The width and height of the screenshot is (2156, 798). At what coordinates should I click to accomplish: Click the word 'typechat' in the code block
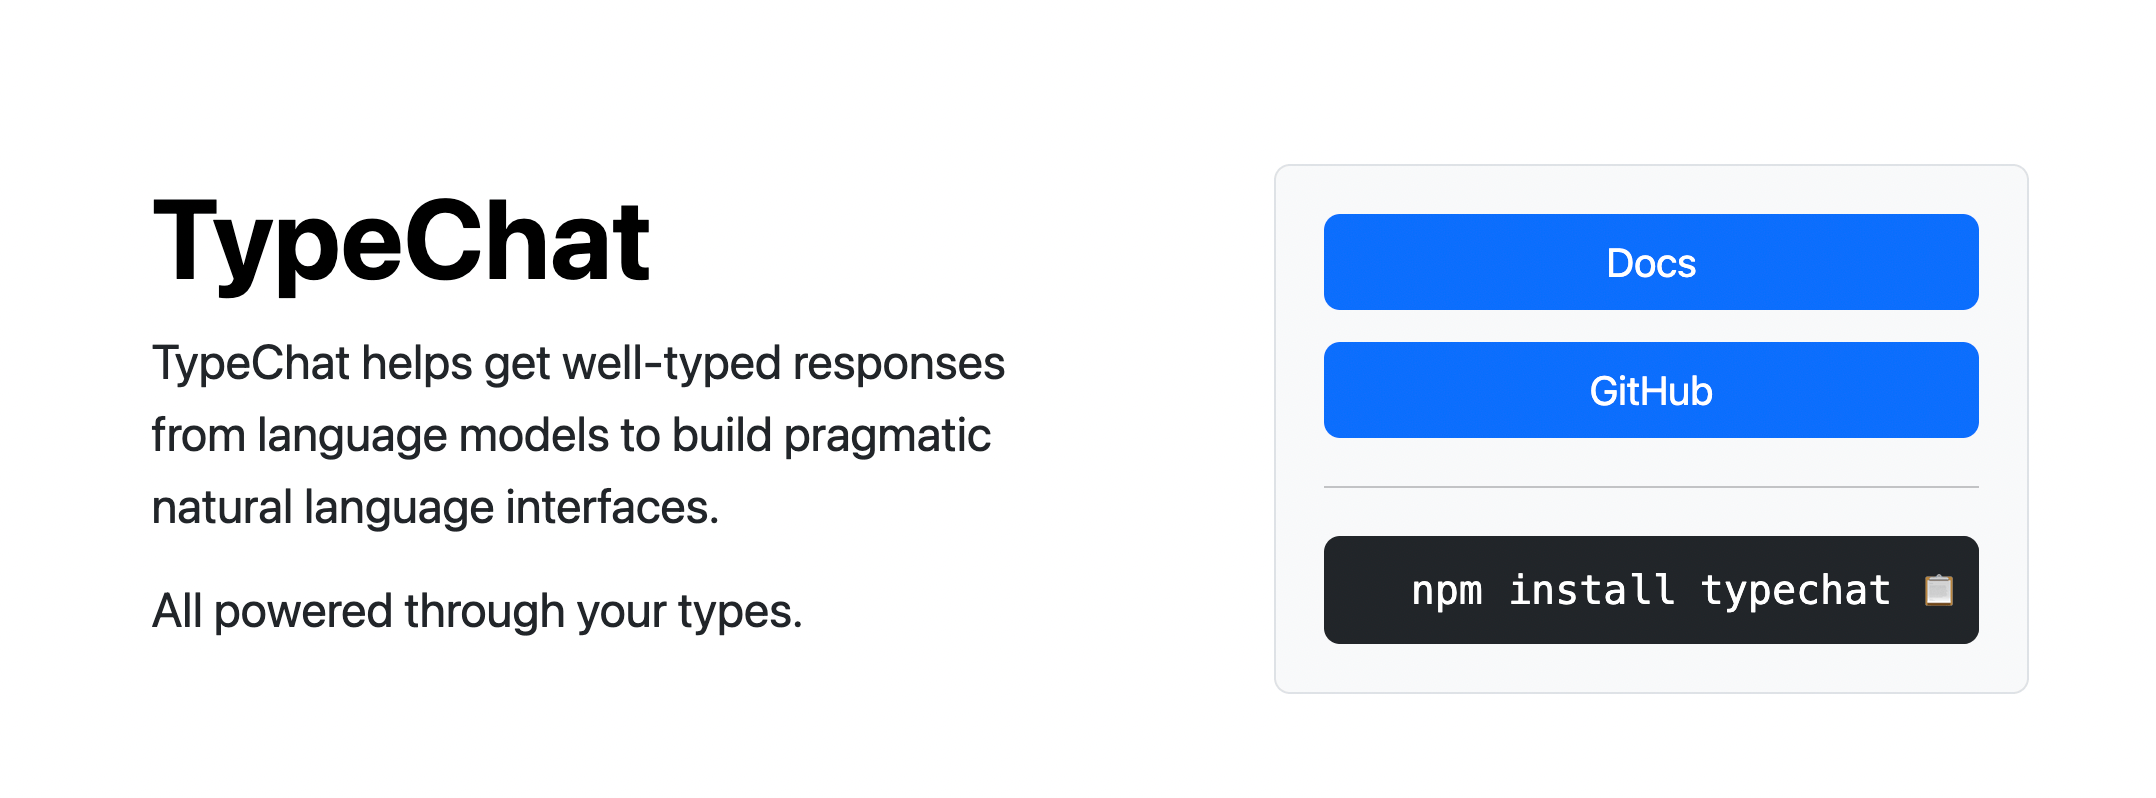[1796, 591]
